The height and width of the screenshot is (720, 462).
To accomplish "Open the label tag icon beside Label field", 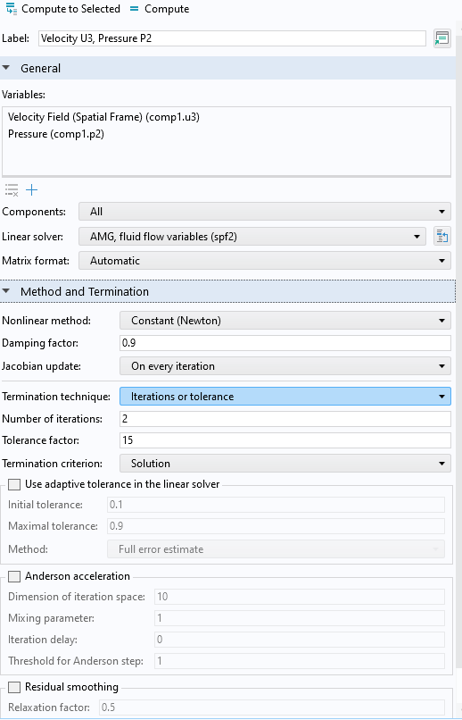I will coord(442,39).
